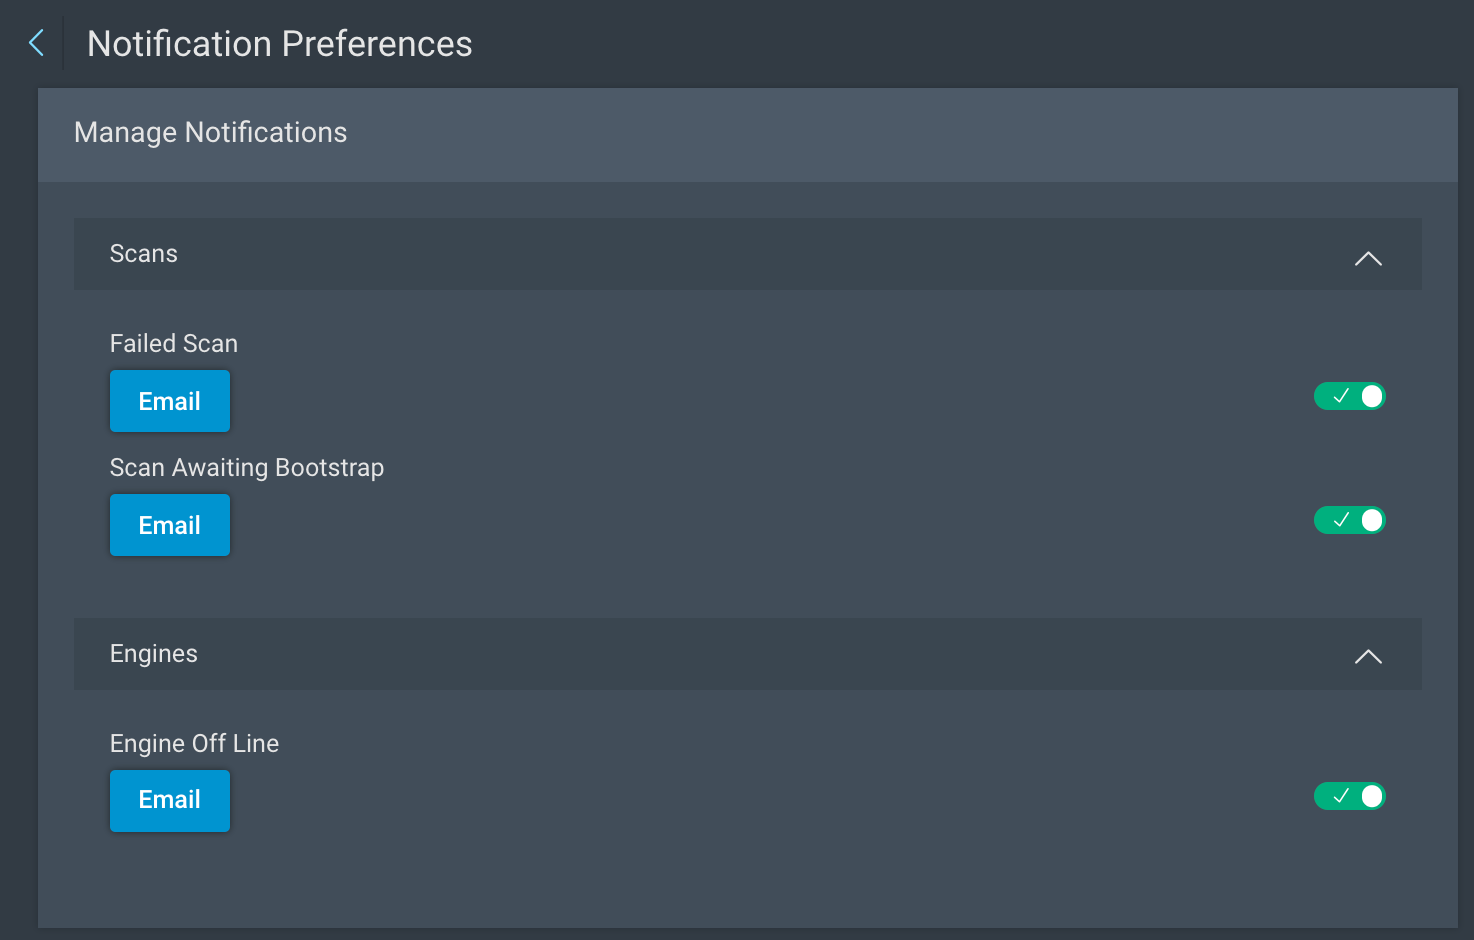Switch off Engine Off Line toggle
The height and width of the screenshot is (940, 1474).
click(x=1349, y=796)
